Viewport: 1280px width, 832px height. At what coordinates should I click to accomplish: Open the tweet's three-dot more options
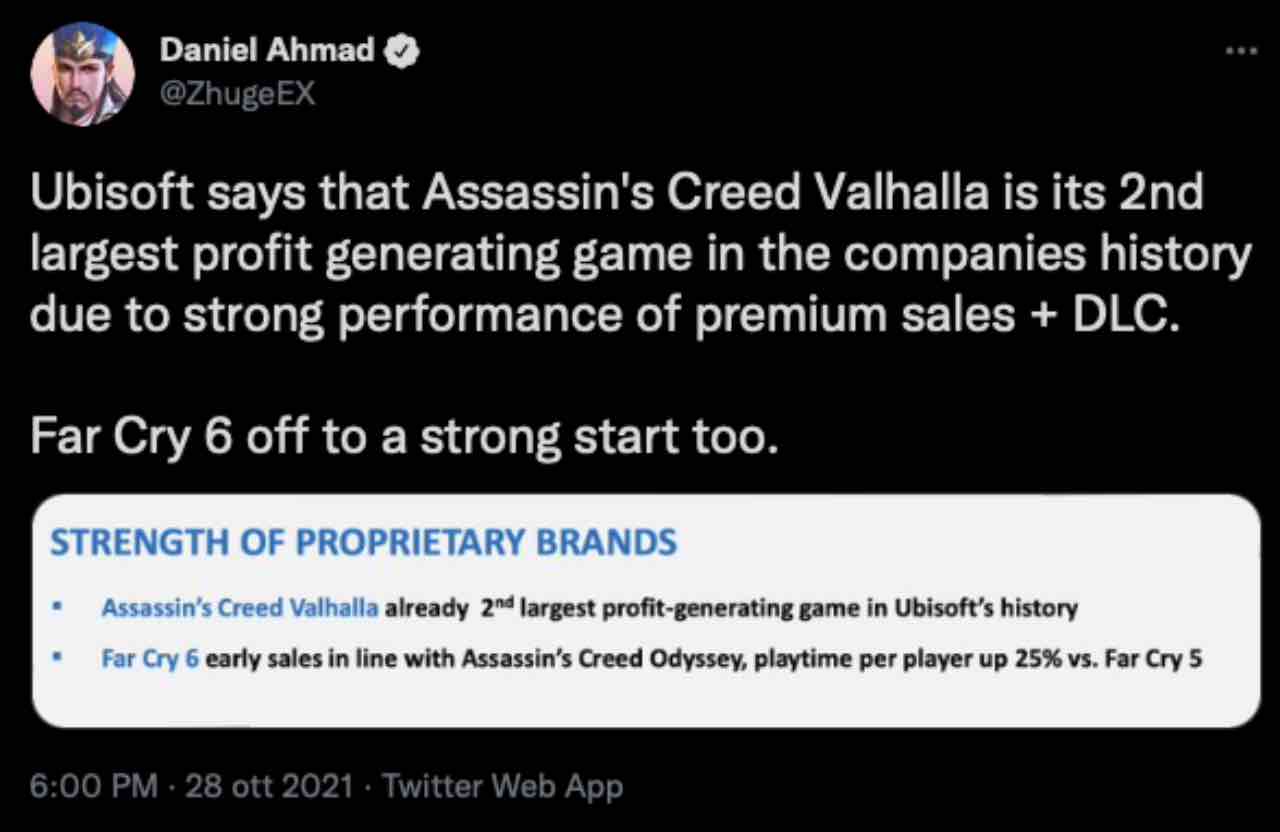[x=1240, y=50]
